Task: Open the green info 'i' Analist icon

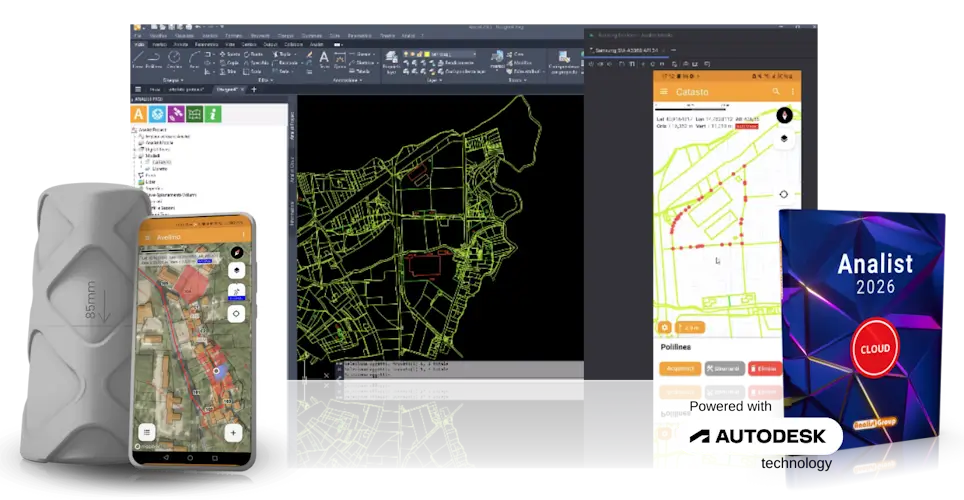Action: [x=213, y=114]
